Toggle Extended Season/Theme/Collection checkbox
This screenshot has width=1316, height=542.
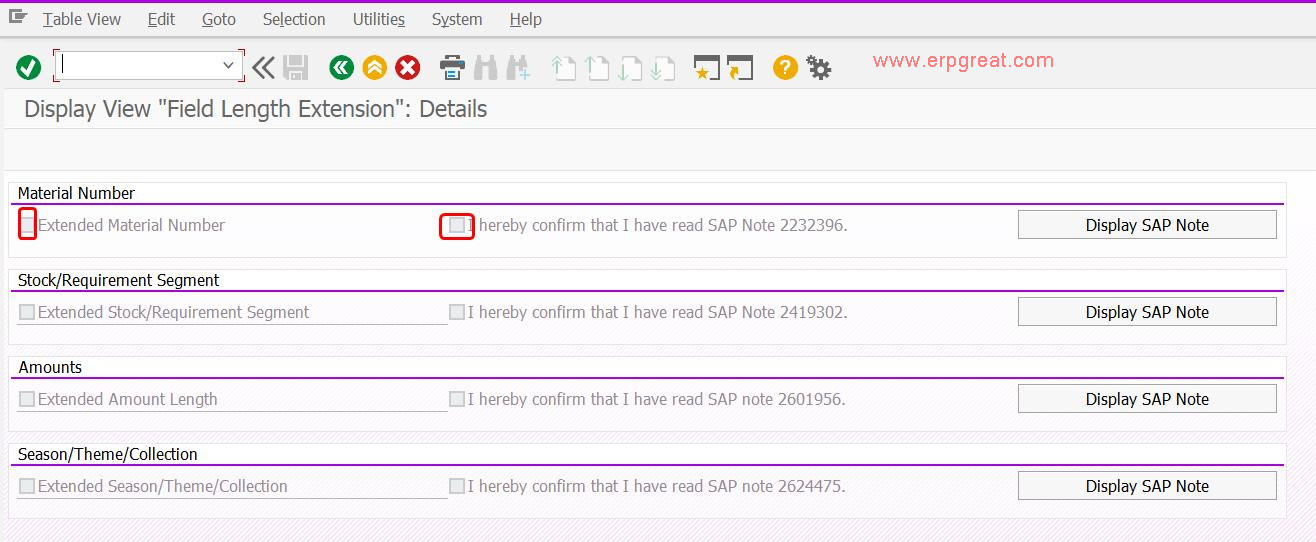click(x=27, y=486)
